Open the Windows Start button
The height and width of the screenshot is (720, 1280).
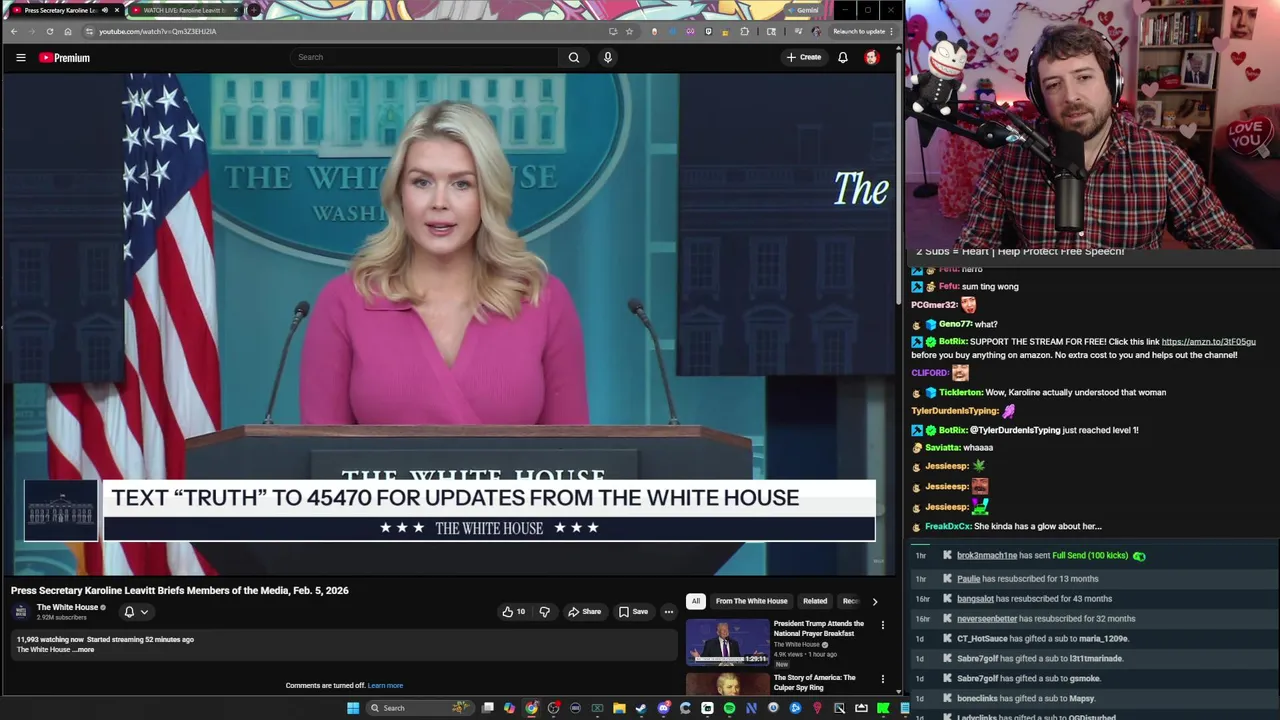[353, 708]
